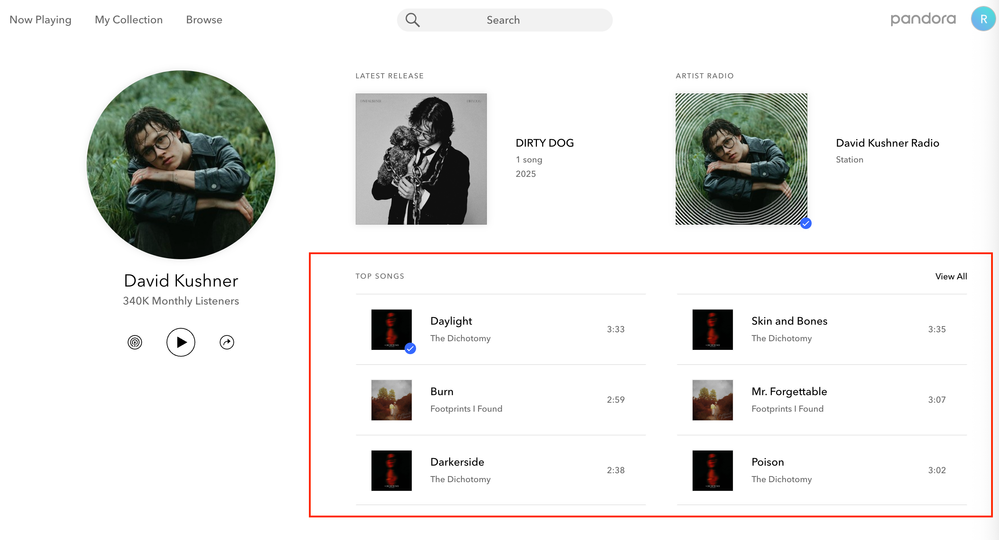Image resolution: width=999 pixels, height=540 pixels.
Task: Open the DIRTY DOG release title
Action: [x=544, y=143]
